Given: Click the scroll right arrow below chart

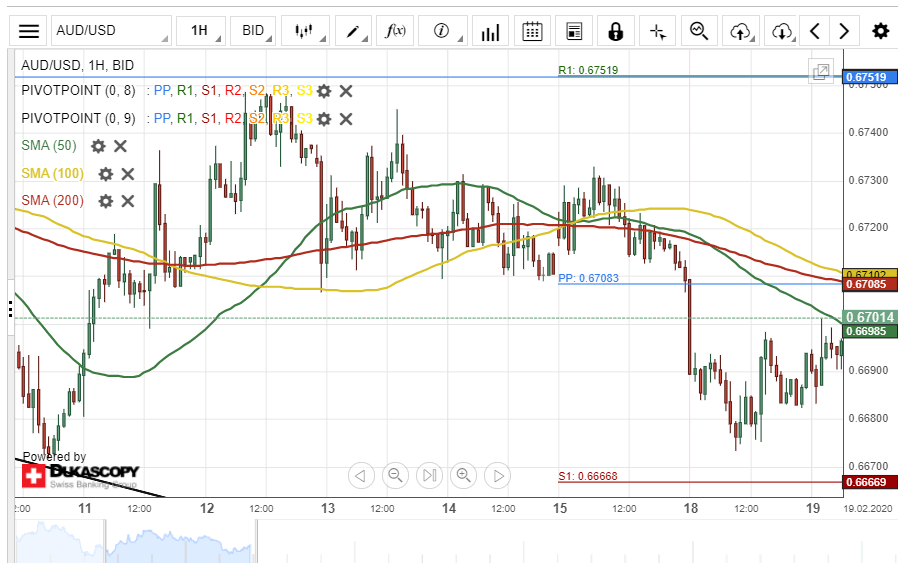Looking at the screenshot, I should (497, 476).
